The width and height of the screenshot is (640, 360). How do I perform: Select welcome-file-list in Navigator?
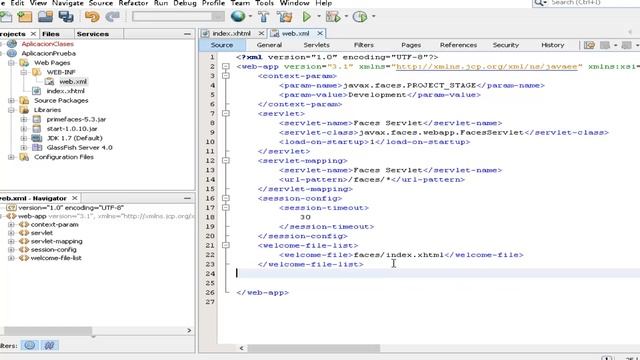click(56, 258)
